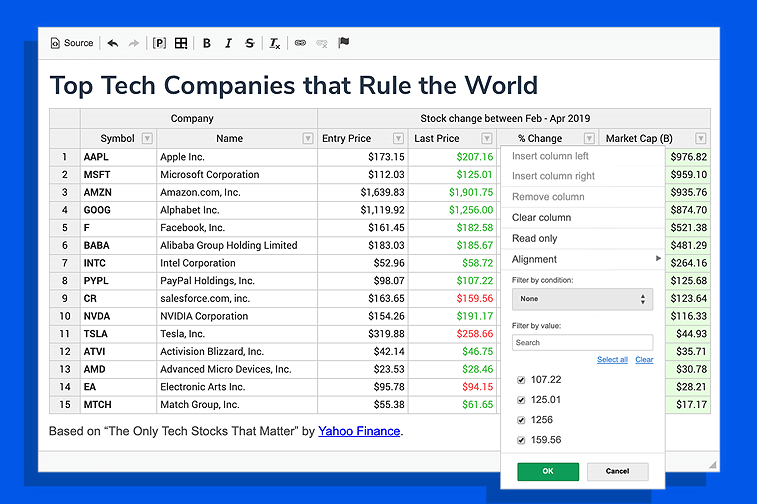Open the Source view button
Viewport: 757px width, 504px height.
coord(71,43)
